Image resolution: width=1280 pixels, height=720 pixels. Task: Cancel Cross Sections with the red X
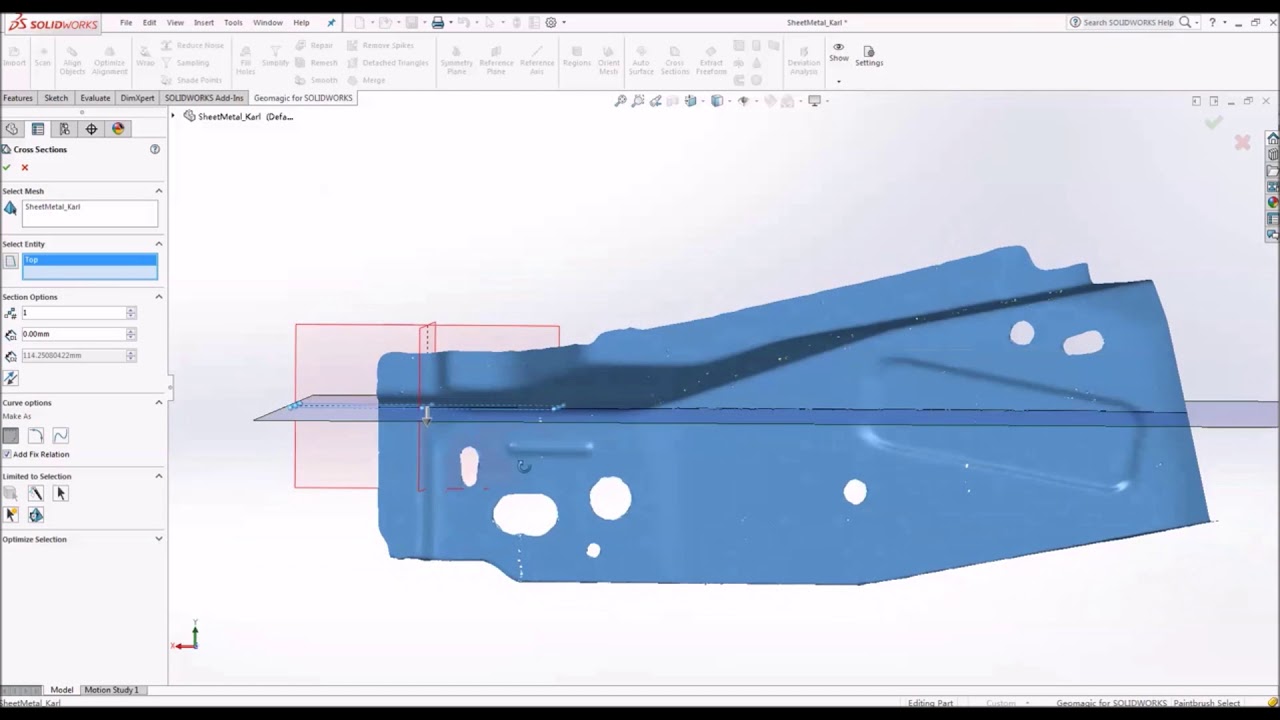(25, 167)
